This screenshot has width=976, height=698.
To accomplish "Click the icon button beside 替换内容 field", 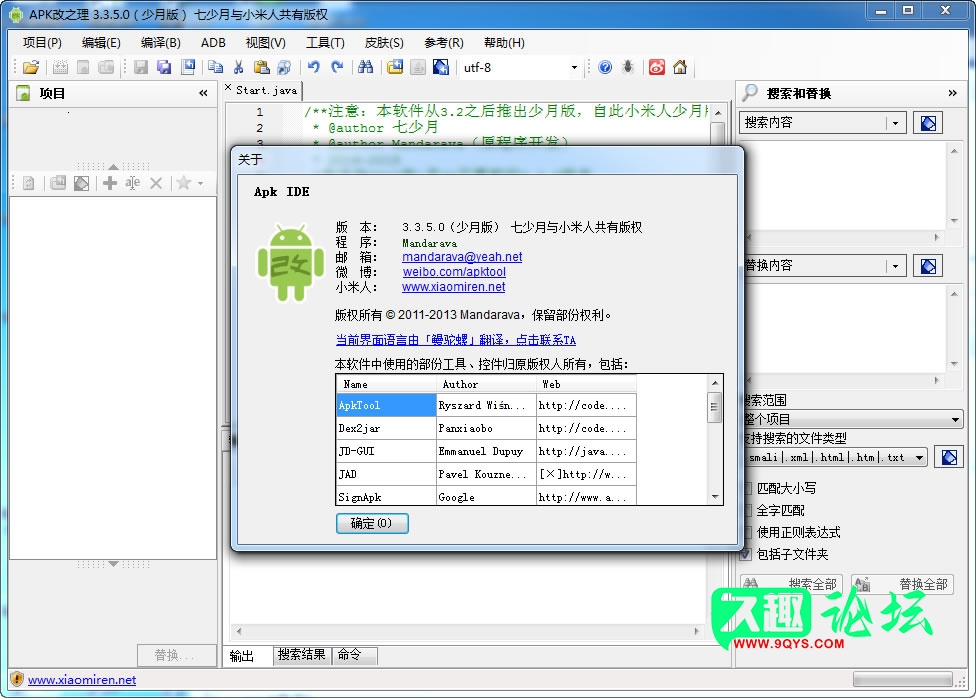I will coord(927,266).
